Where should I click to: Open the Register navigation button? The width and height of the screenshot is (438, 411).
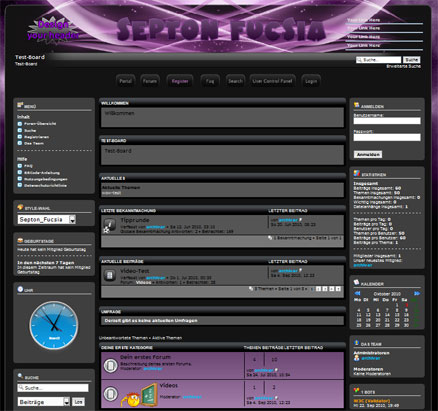180,81
